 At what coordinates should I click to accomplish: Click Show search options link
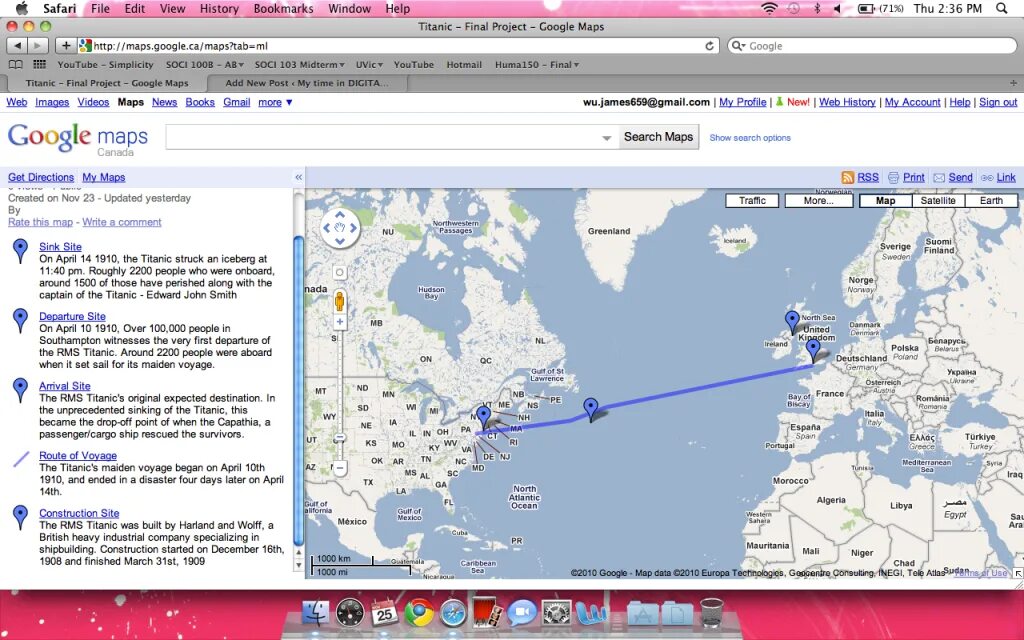pos(750,138)
